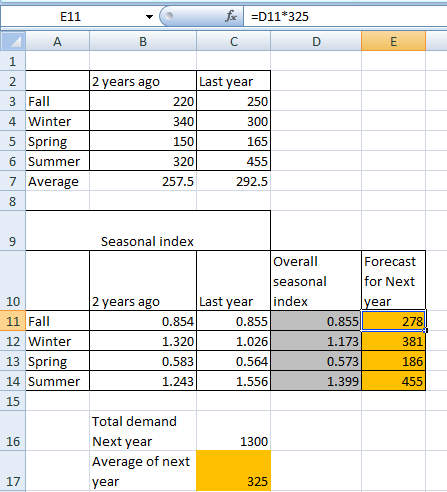
Task: Click cell with value 1.243
Action: click(143, 381)
